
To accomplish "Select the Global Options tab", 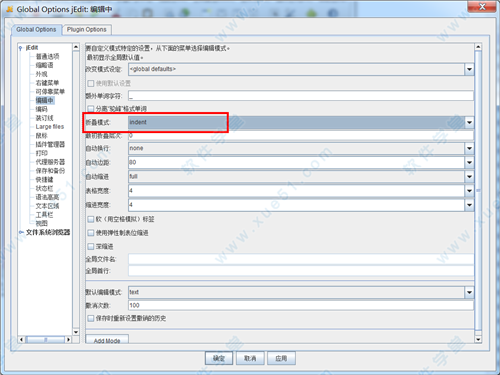I will 36,30.
